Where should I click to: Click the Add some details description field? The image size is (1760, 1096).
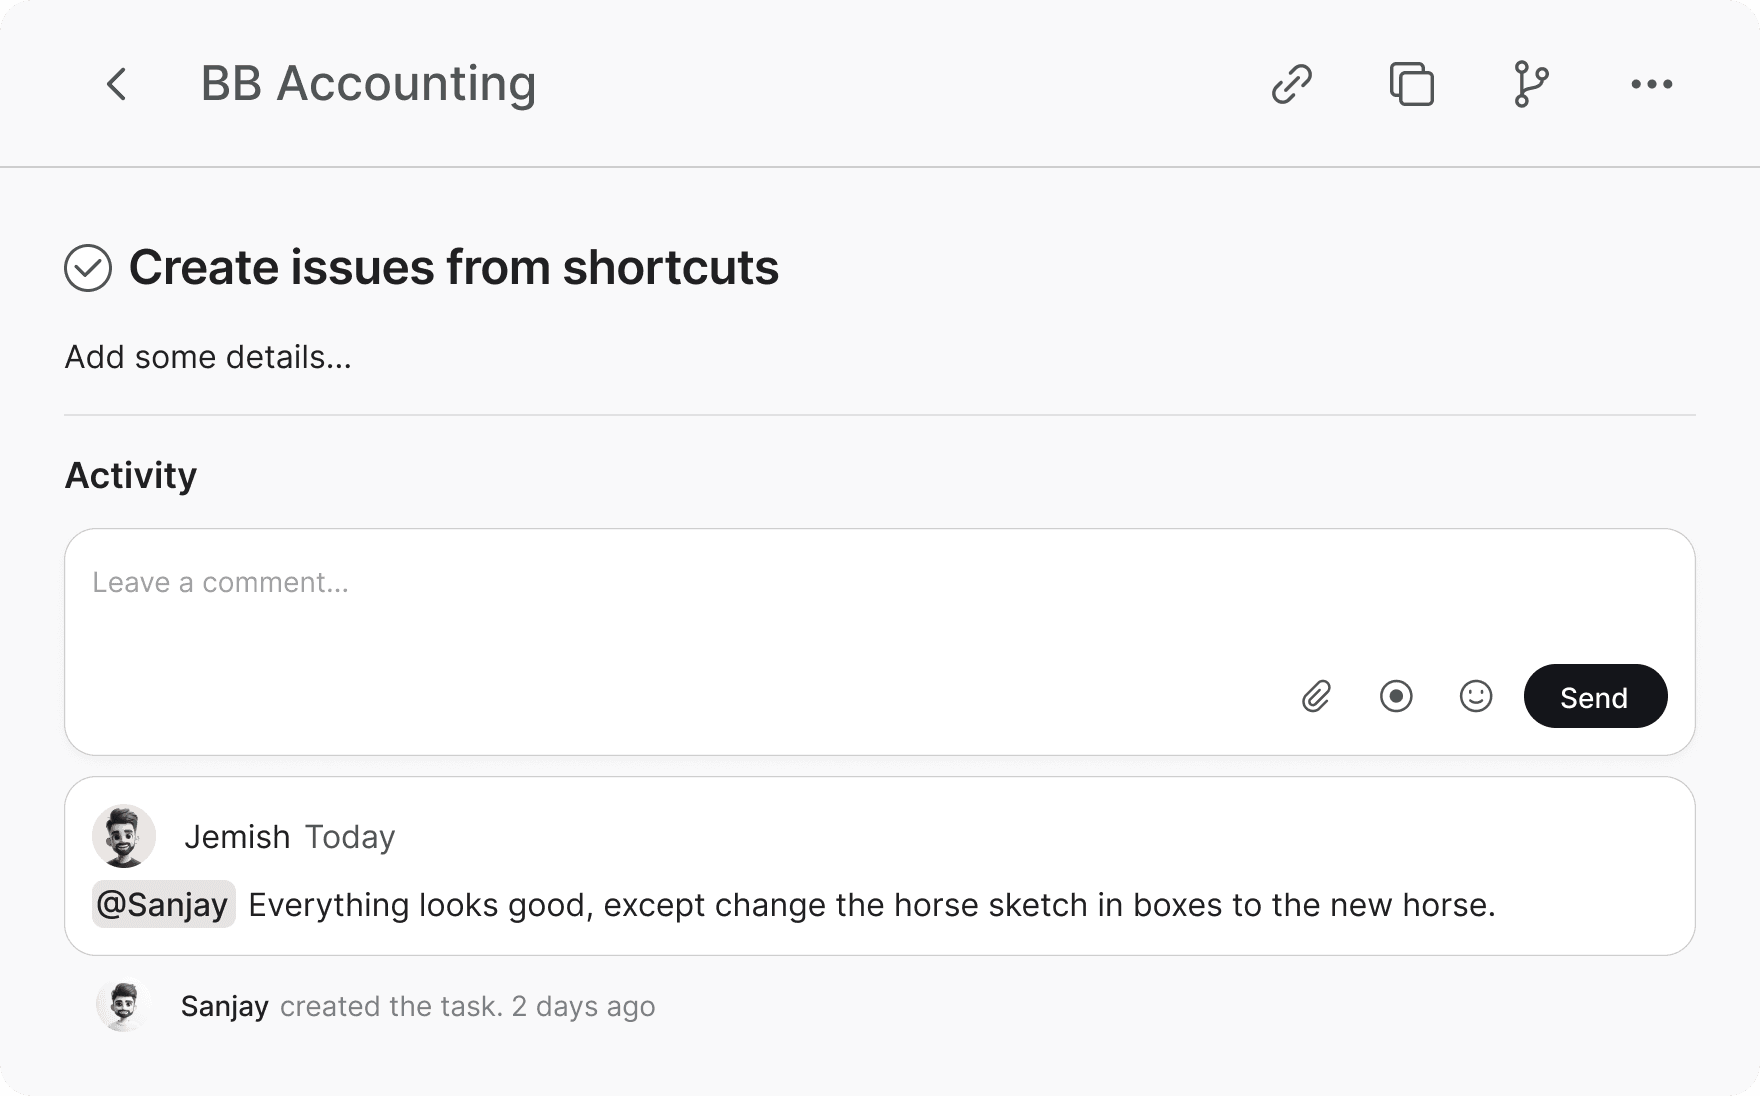[208, 357]
